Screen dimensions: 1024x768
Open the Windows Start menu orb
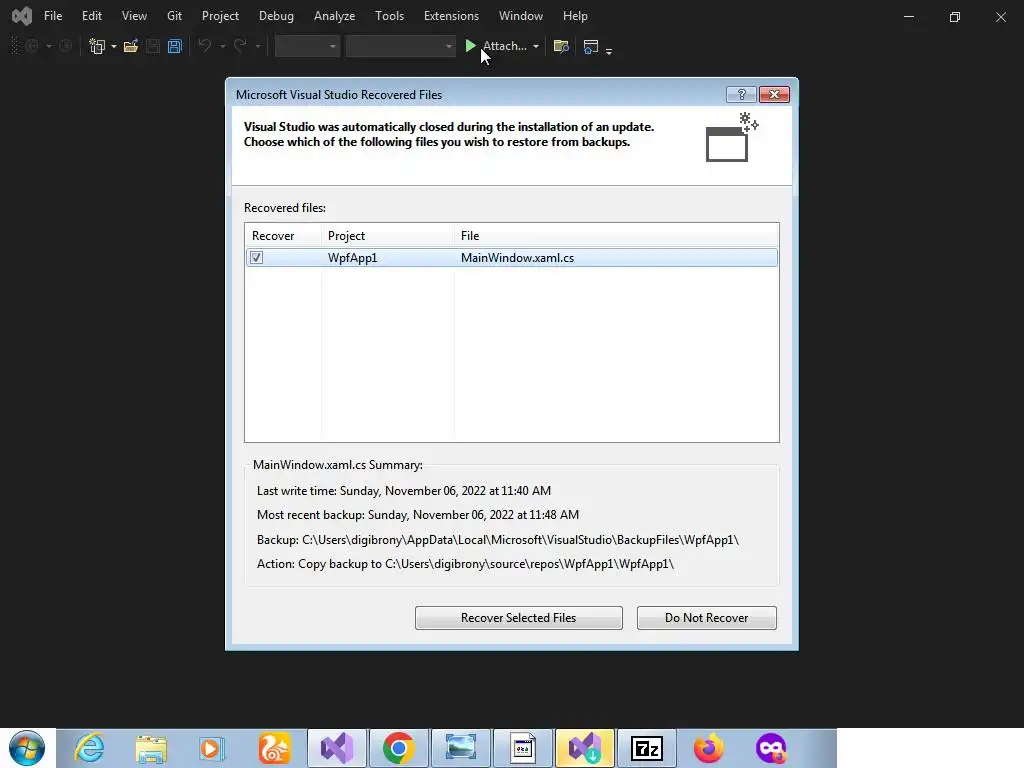27,748
